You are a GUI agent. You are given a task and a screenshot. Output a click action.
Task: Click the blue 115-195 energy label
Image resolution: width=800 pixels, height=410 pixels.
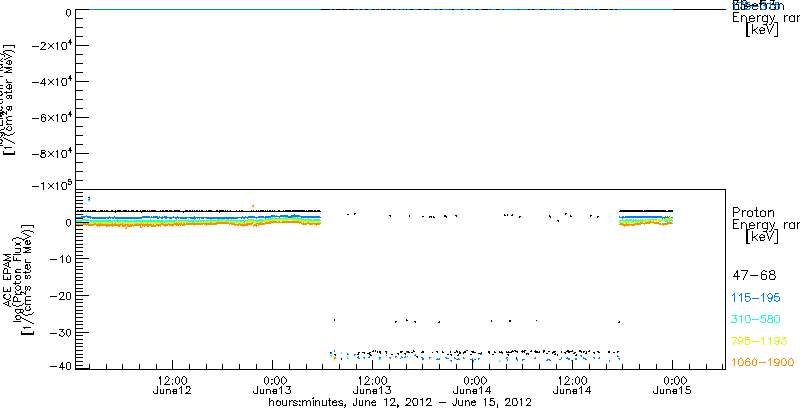point(757,298)
